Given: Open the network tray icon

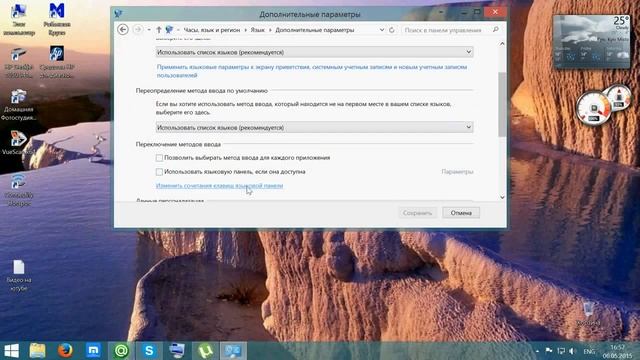Looking at the screenshot, I should tap(561, 351).
